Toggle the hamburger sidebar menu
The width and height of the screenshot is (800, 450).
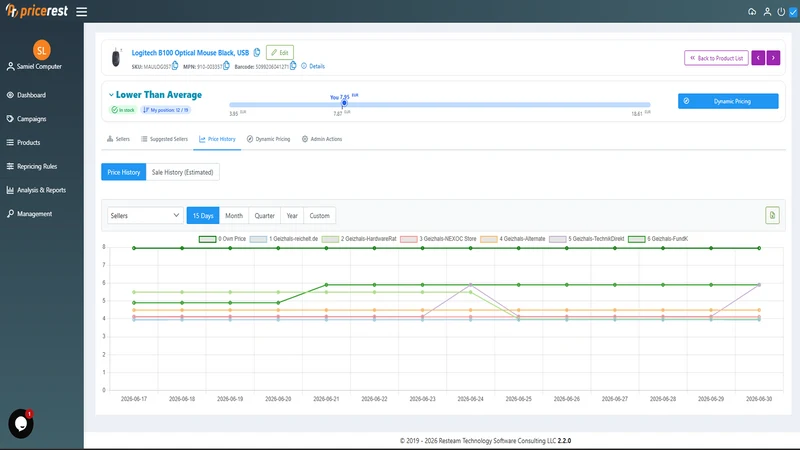pos(82,11)
